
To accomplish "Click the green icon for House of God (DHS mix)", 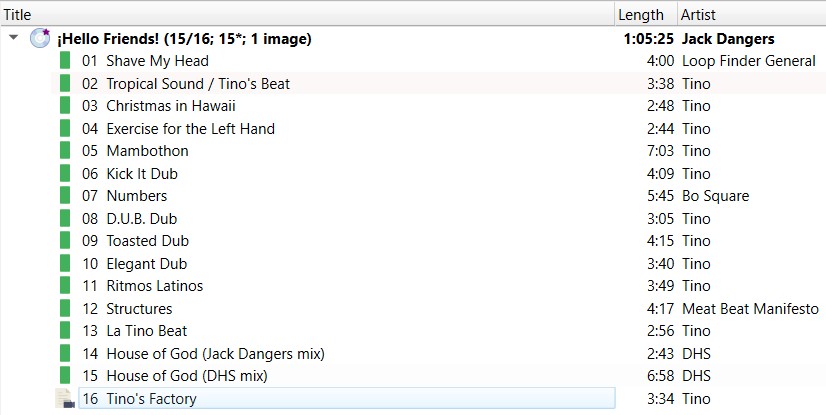I will pyautogui.click(x=65, y=376).
